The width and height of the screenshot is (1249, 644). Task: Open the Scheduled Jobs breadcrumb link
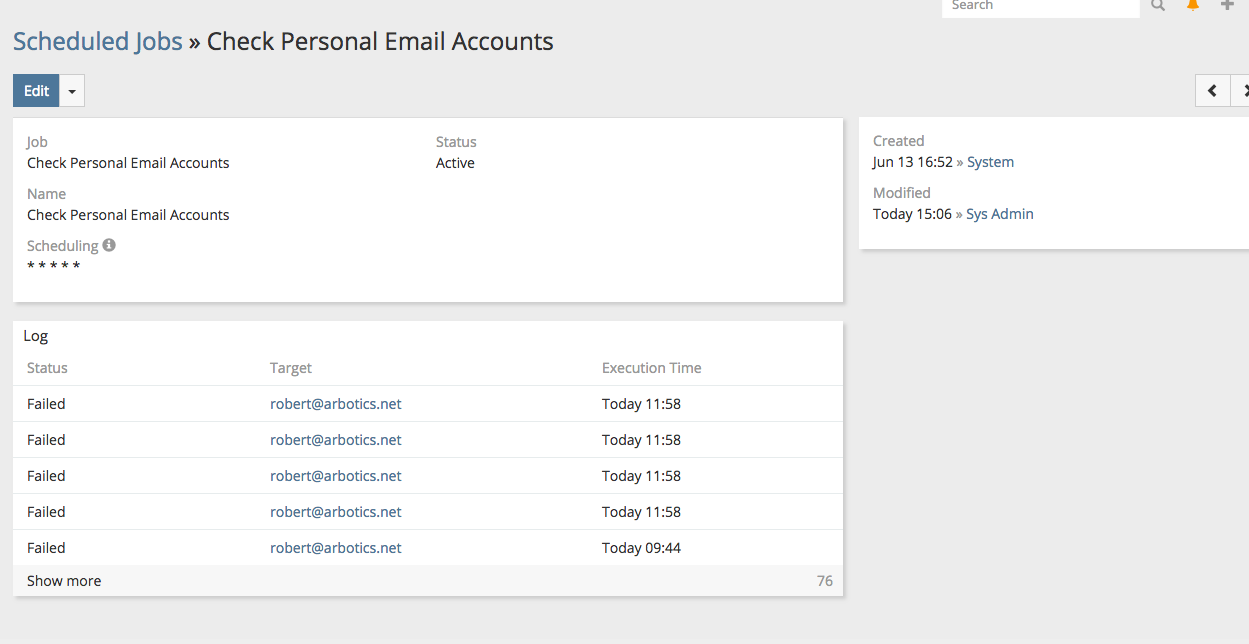[98, 42]
